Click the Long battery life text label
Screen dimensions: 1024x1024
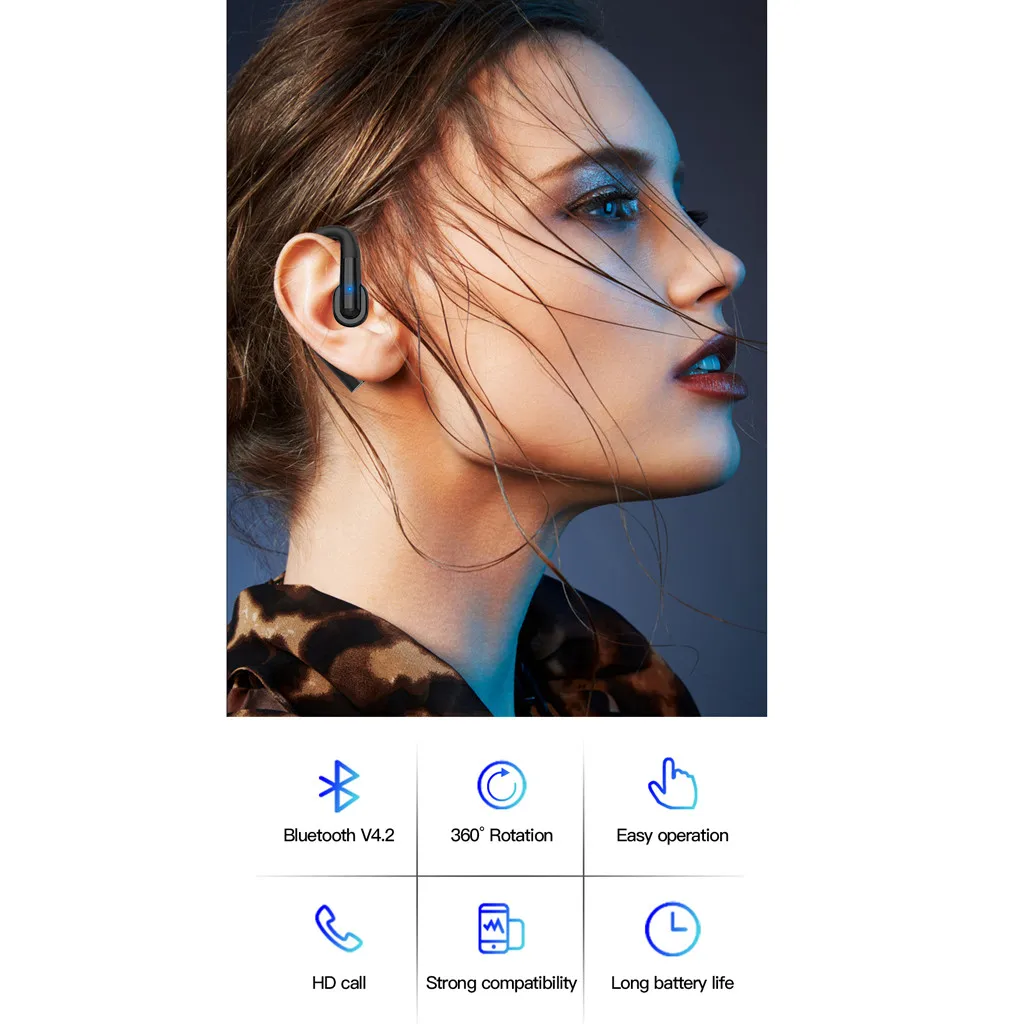coord(671,983)
